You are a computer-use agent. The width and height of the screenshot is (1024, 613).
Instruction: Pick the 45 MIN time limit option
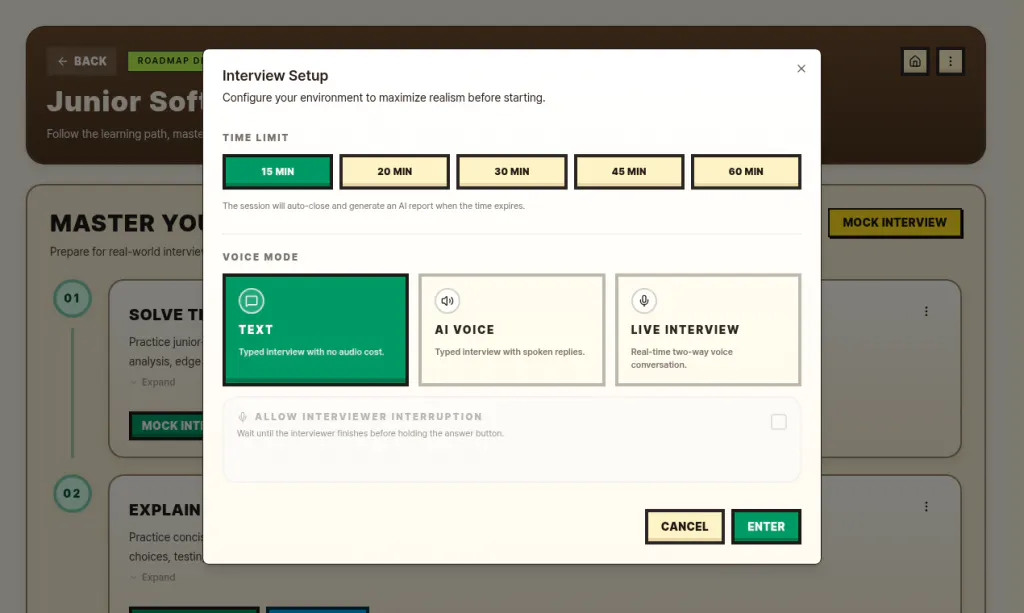(x=629, y=172)
